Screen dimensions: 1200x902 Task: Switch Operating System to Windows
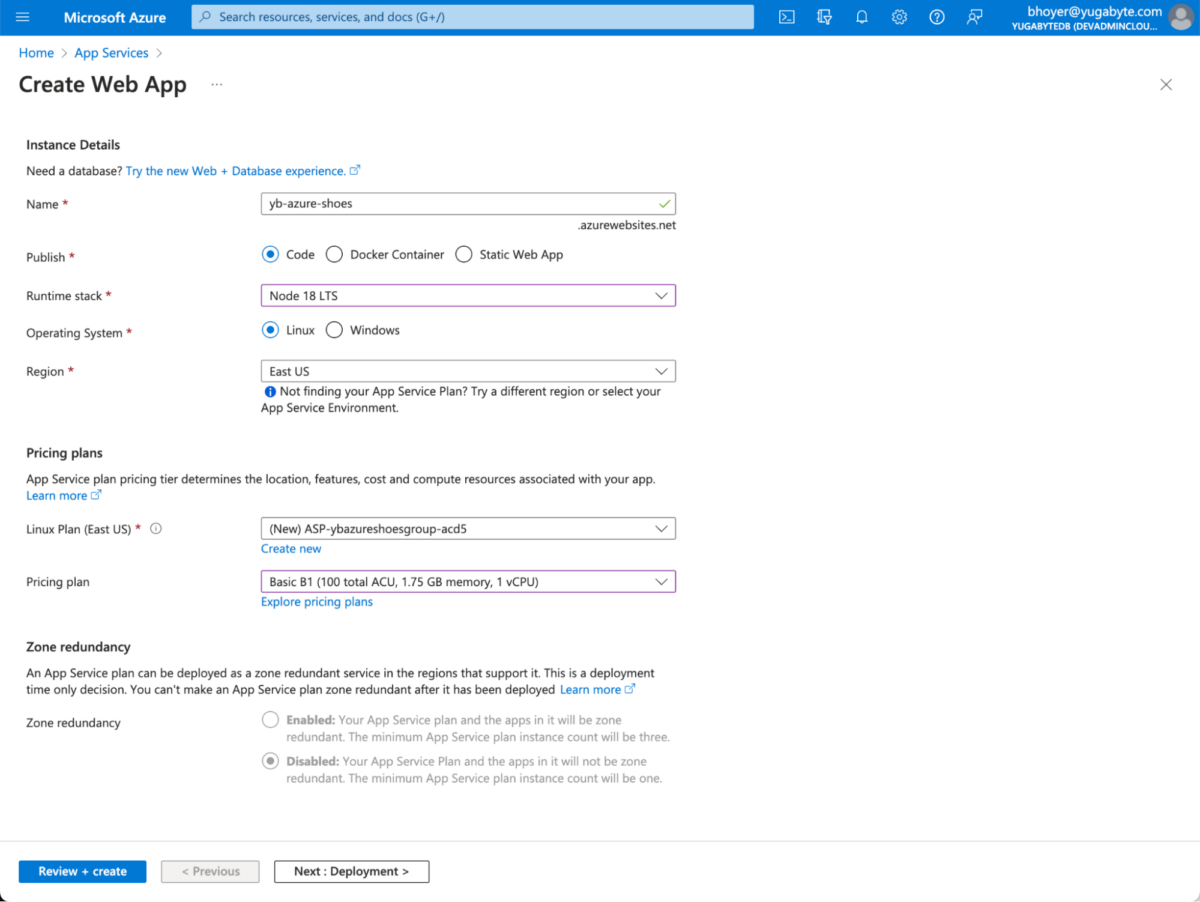(335, 329)
